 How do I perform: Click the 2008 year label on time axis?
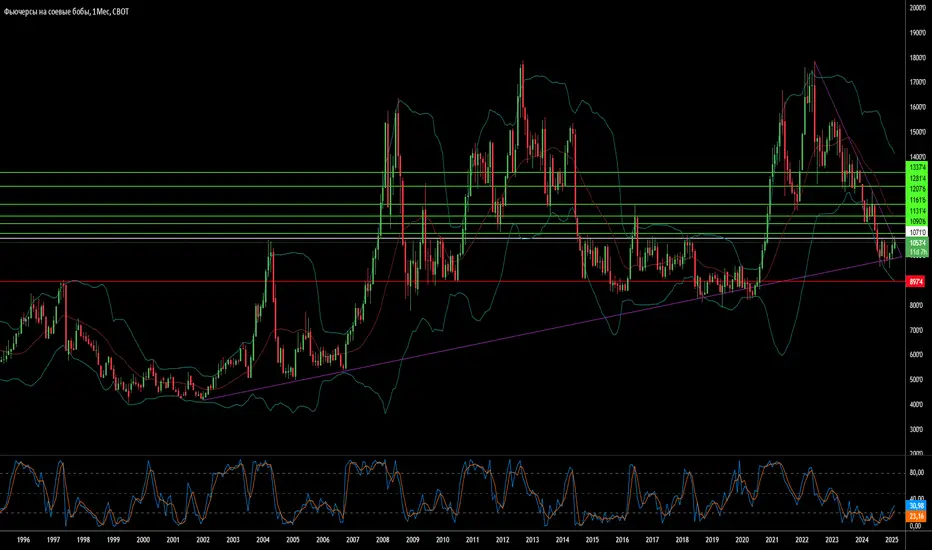tap(383, 540)
